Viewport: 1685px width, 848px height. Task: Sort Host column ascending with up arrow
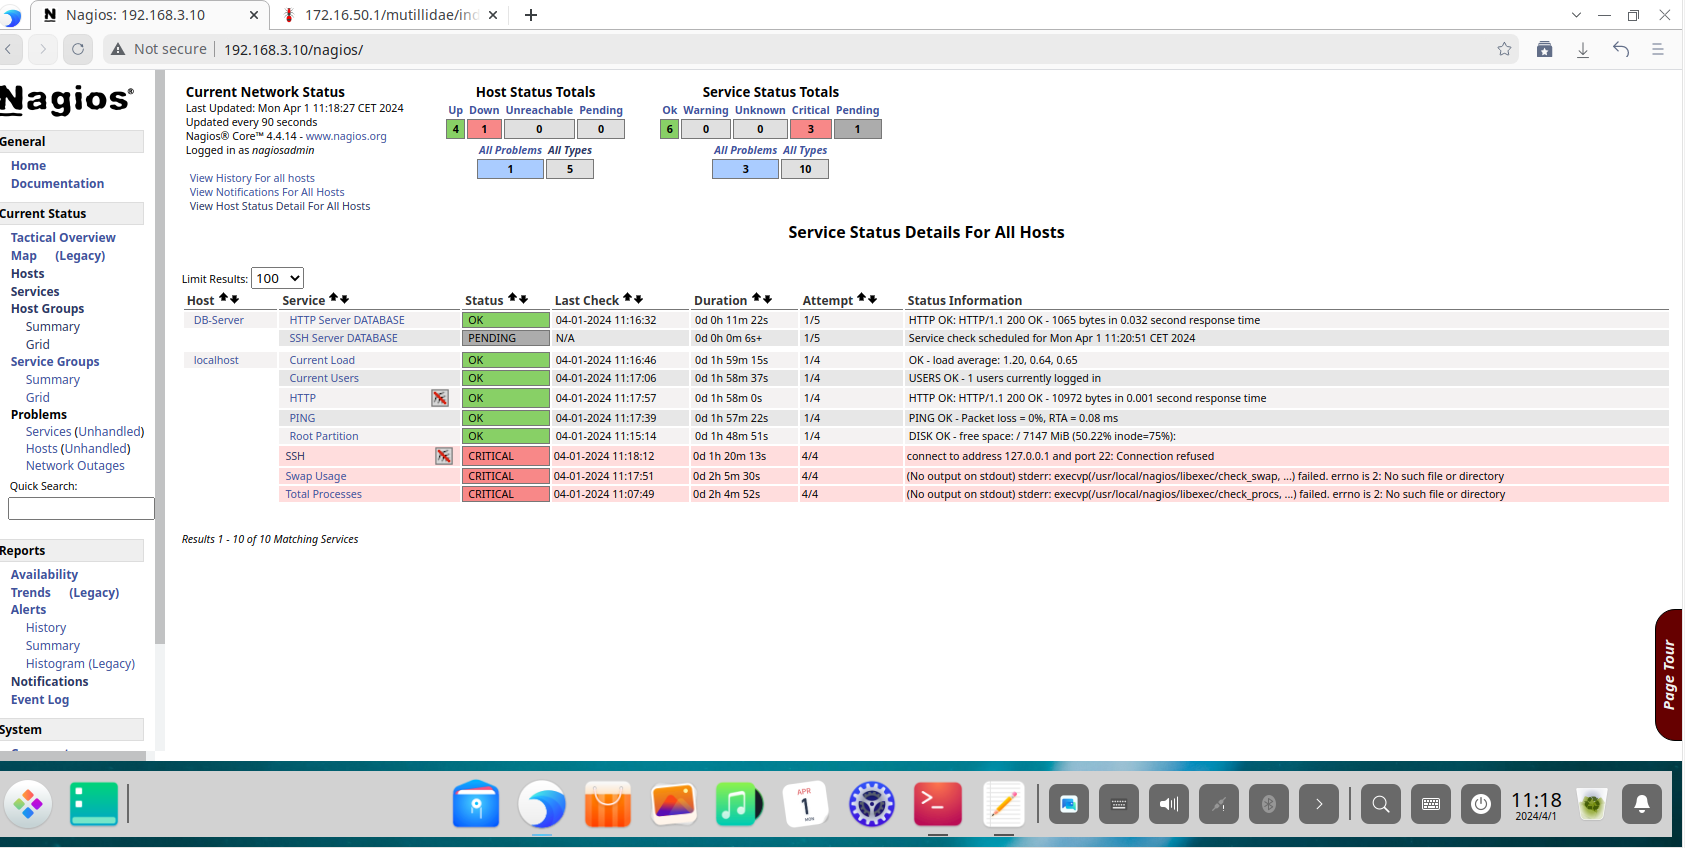click(224, 298)
